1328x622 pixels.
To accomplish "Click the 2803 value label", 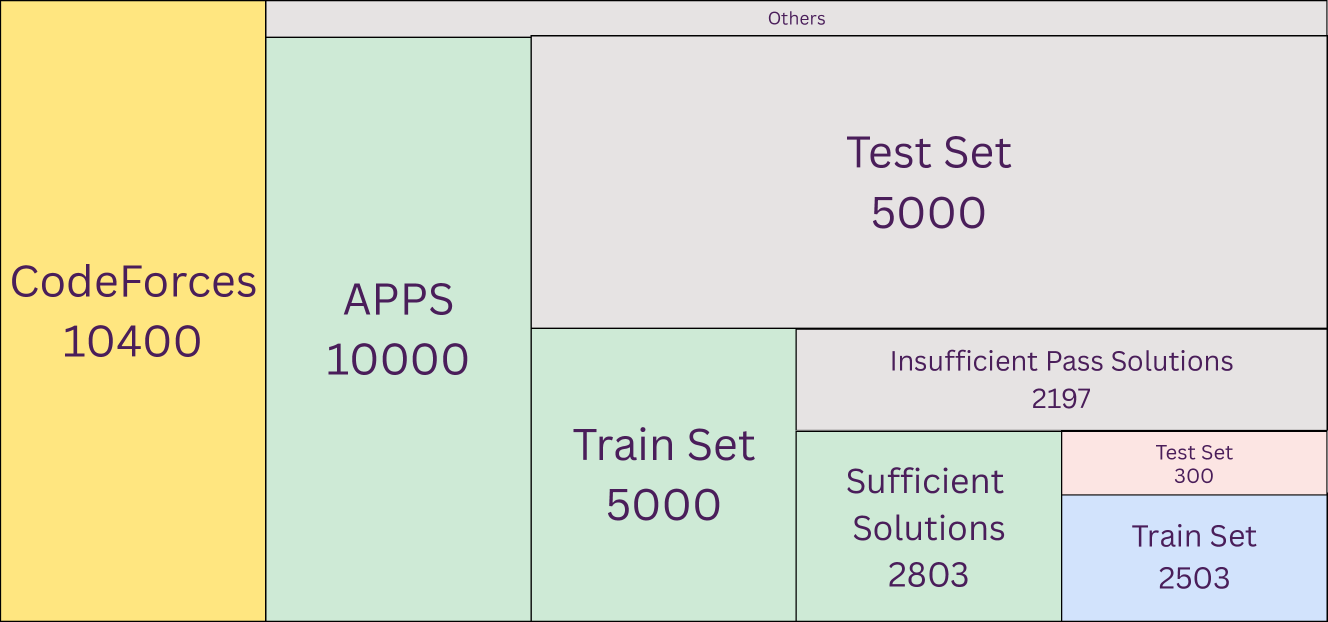I will pyautogui.click(x=928, y=575).
